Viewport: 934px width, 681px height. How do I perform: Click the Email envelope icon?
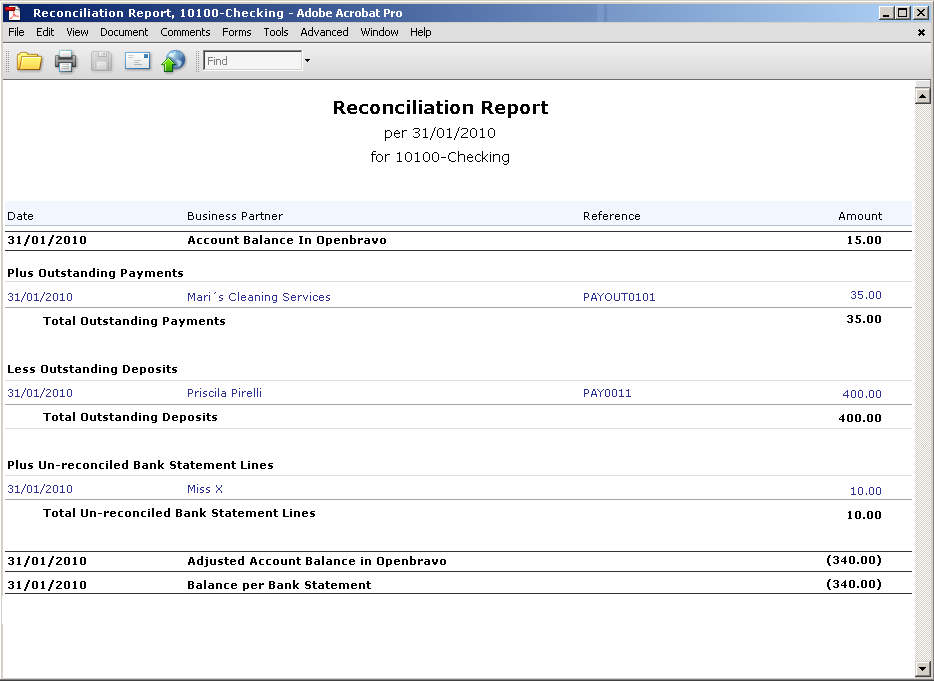[137, 61]
